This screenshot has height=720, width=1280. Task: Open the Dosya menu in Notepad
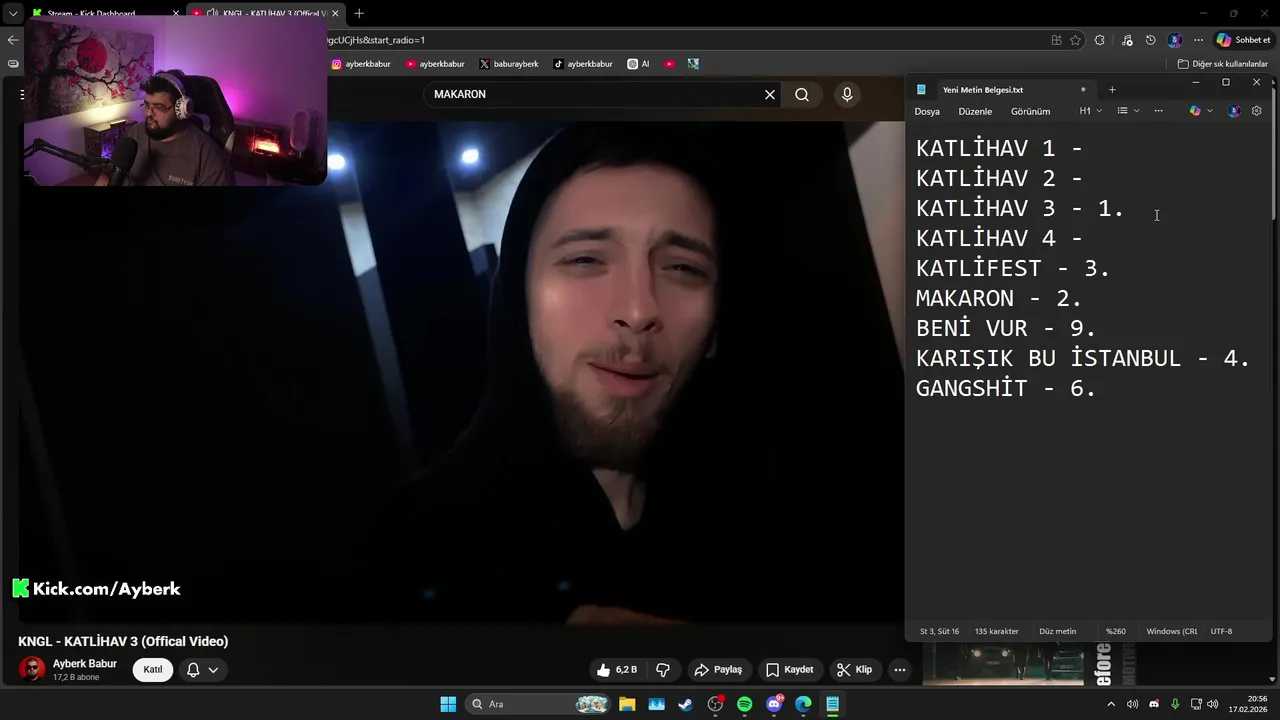(x=927, y=111)
